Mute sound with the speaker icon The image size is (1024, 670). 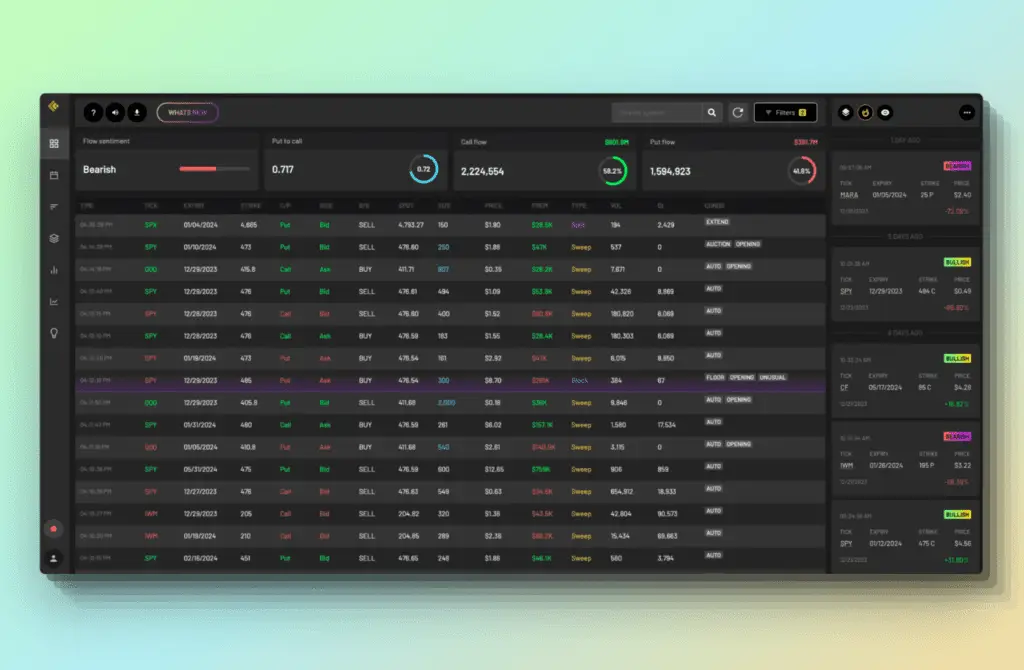click(115, 113)
